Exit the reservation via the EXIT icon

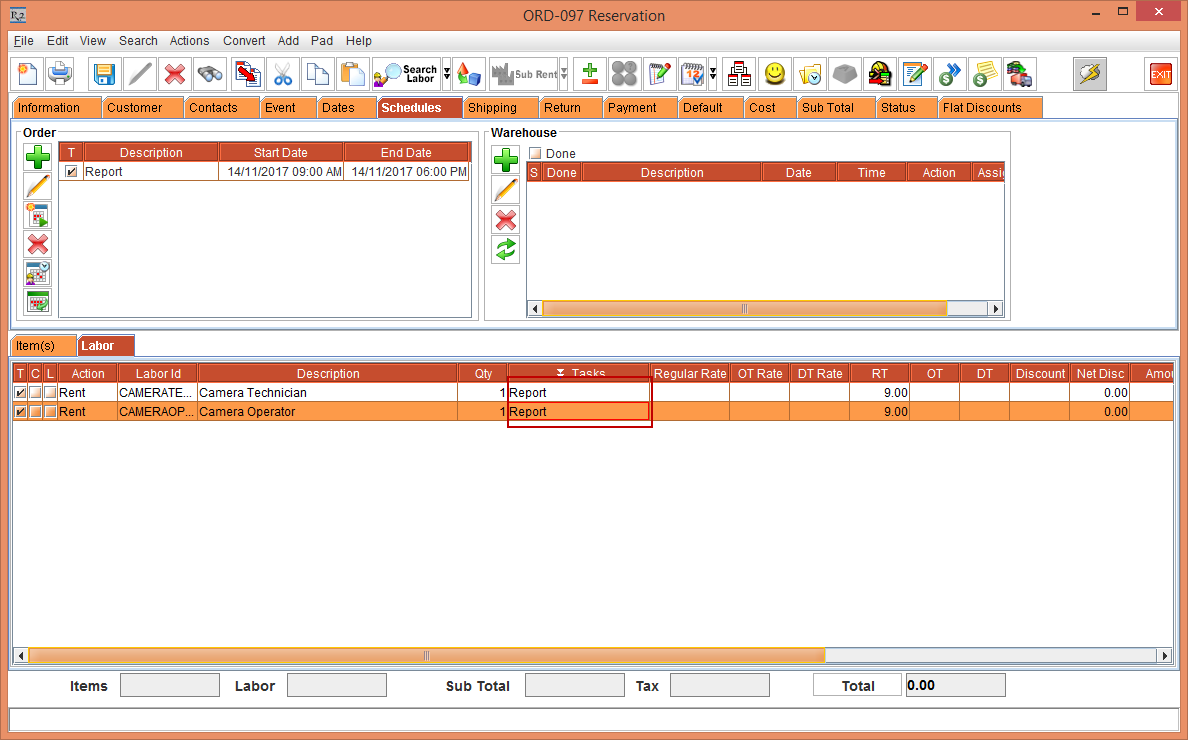coord(1159,74)
